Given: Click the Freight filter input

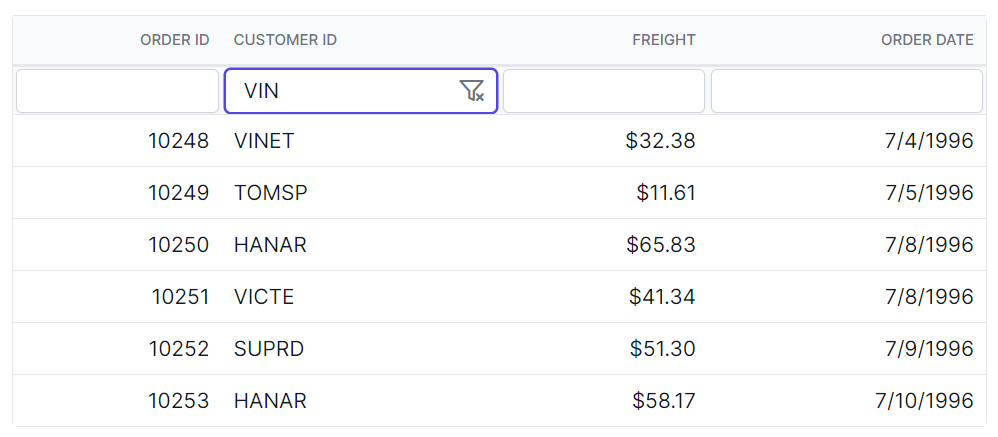Looking at the screenshot, I should (603, 91).
